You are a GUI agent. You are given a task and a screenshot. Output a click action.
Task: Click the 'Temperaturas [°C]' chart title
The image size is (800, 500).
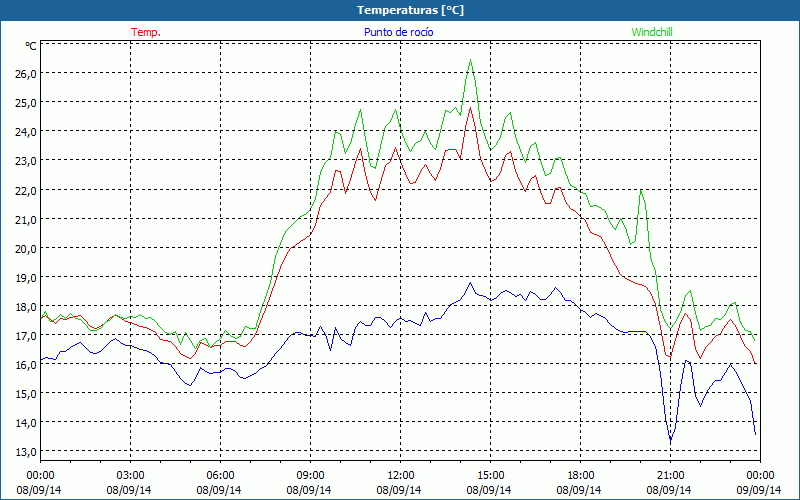click(410, 10)
